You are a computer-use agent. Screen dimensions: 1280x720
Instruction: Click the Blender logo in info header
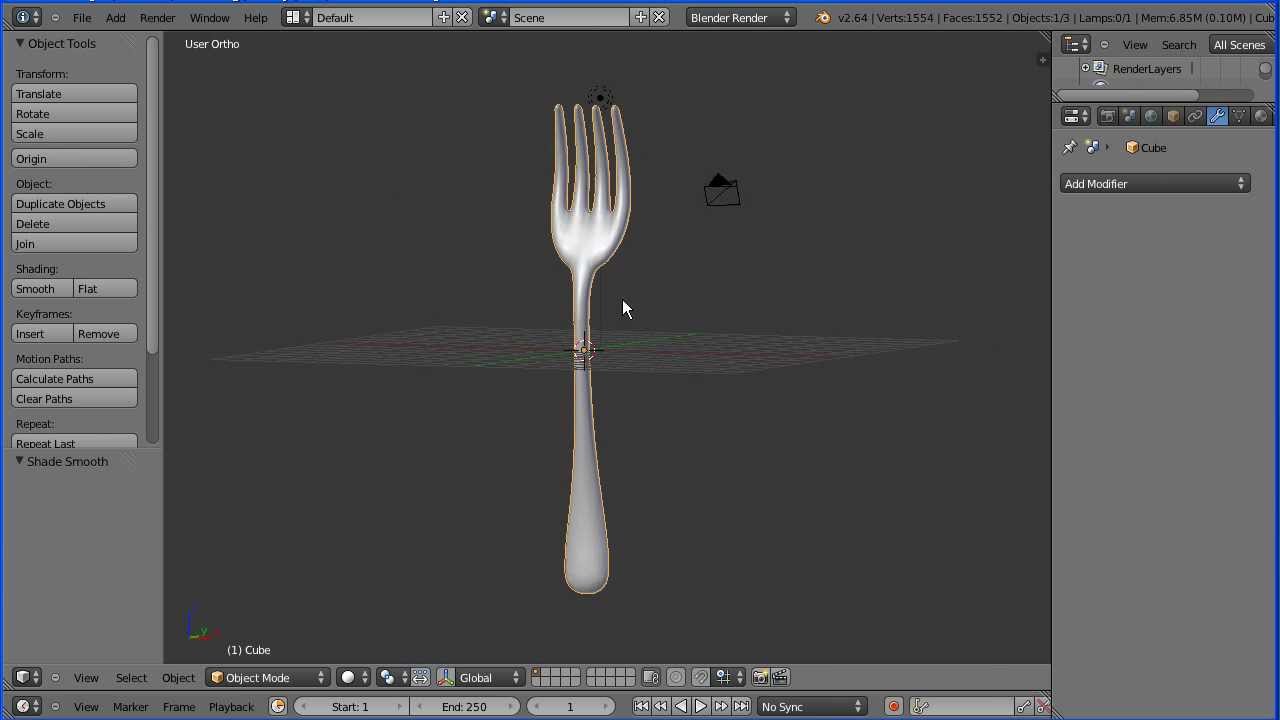tap(823, 18)
